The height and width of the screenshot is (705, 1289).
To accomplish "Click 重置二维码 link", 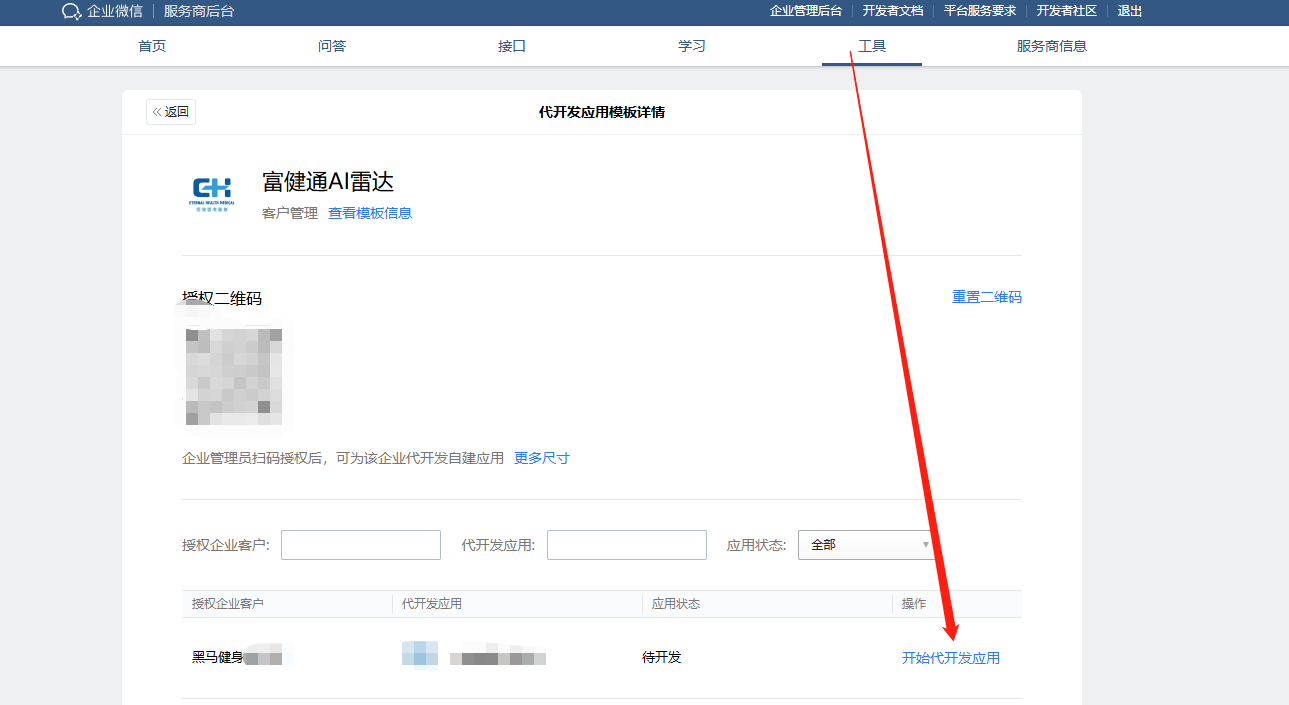I will click(987, 297).
